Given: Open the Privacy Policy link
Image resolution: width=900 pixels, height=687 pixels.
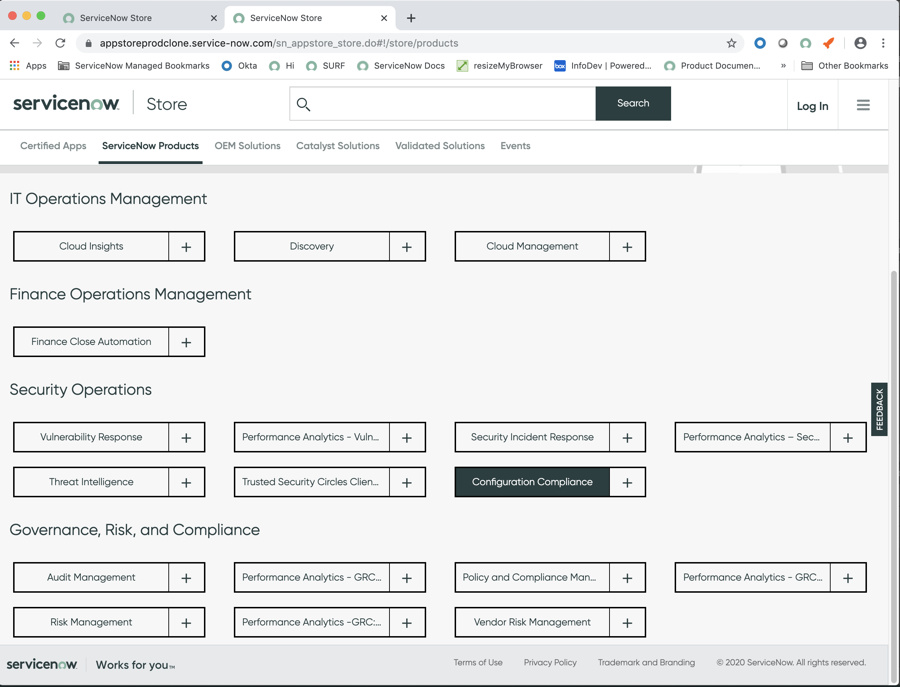Looking at the screenshot, I should 550,662.
